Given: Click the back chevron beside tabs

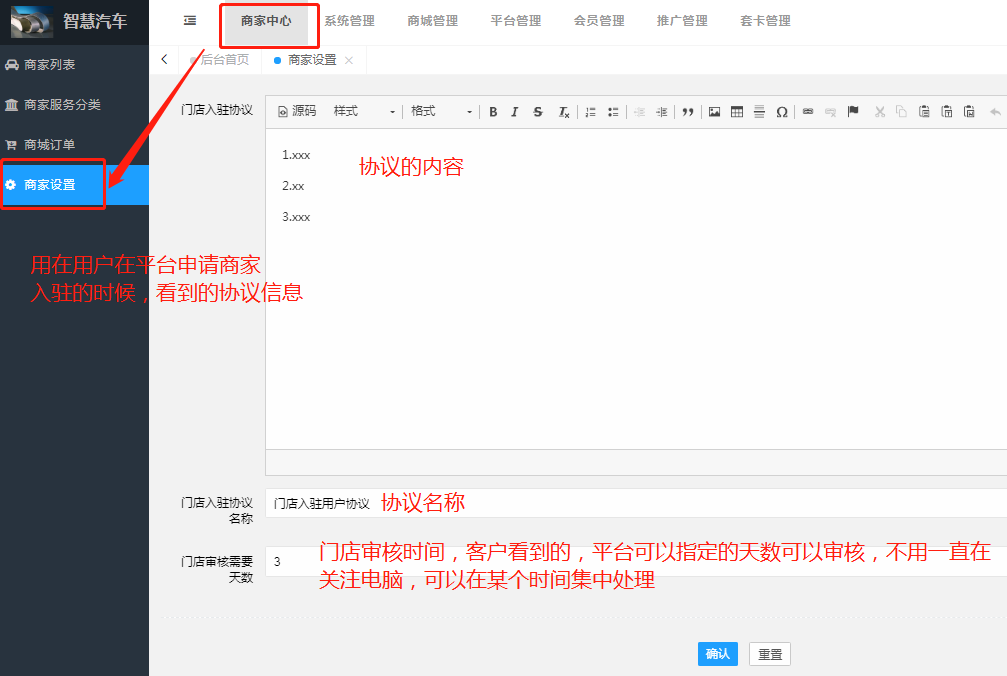Looking at the screenshot, I should tap(164, 59).
